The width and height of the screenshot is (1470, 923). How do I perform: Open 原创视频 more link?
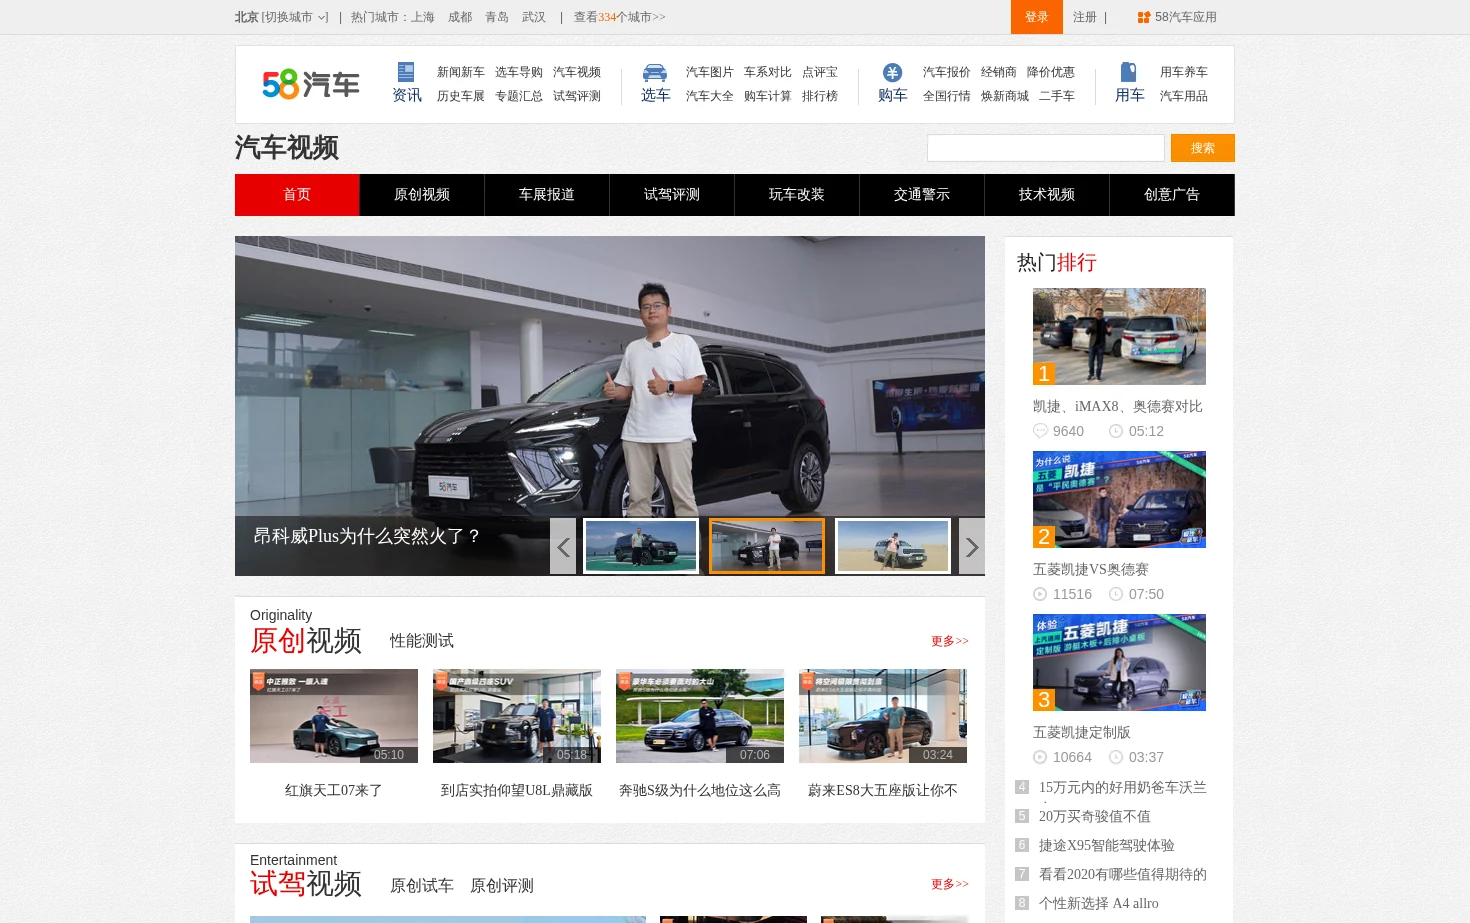[x=950, y=641]
